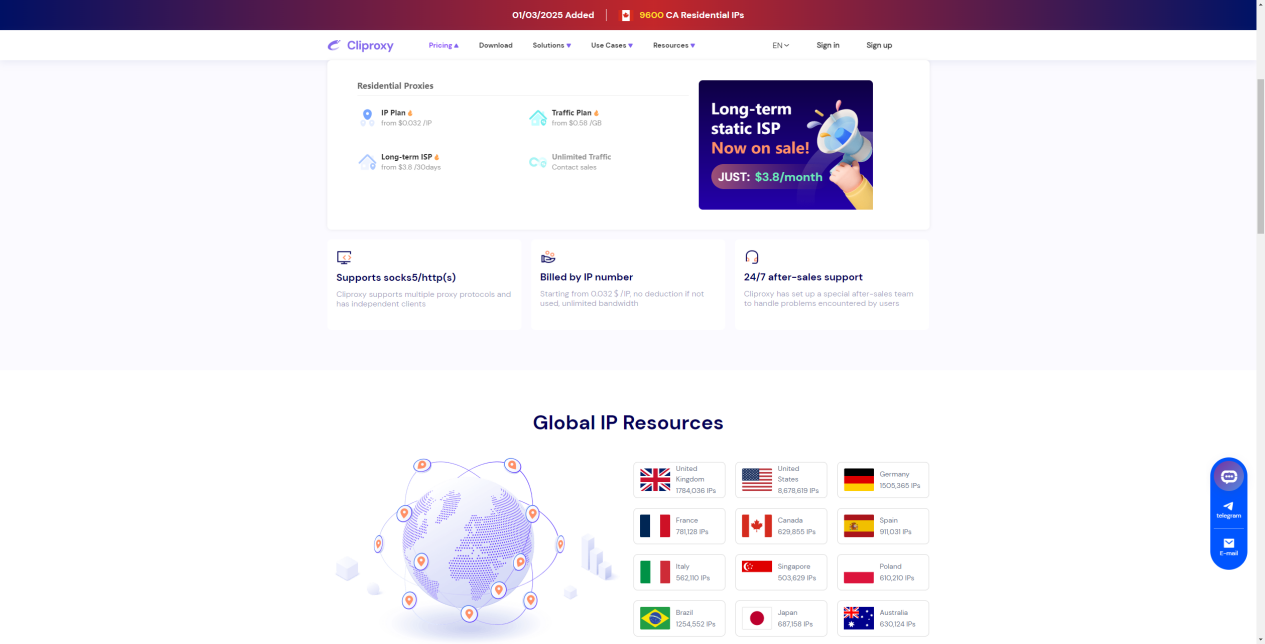The height and width of the screenshot is (644, 1265).
Task: Click the Long-term ISP house icon
Action: [367, 162]
